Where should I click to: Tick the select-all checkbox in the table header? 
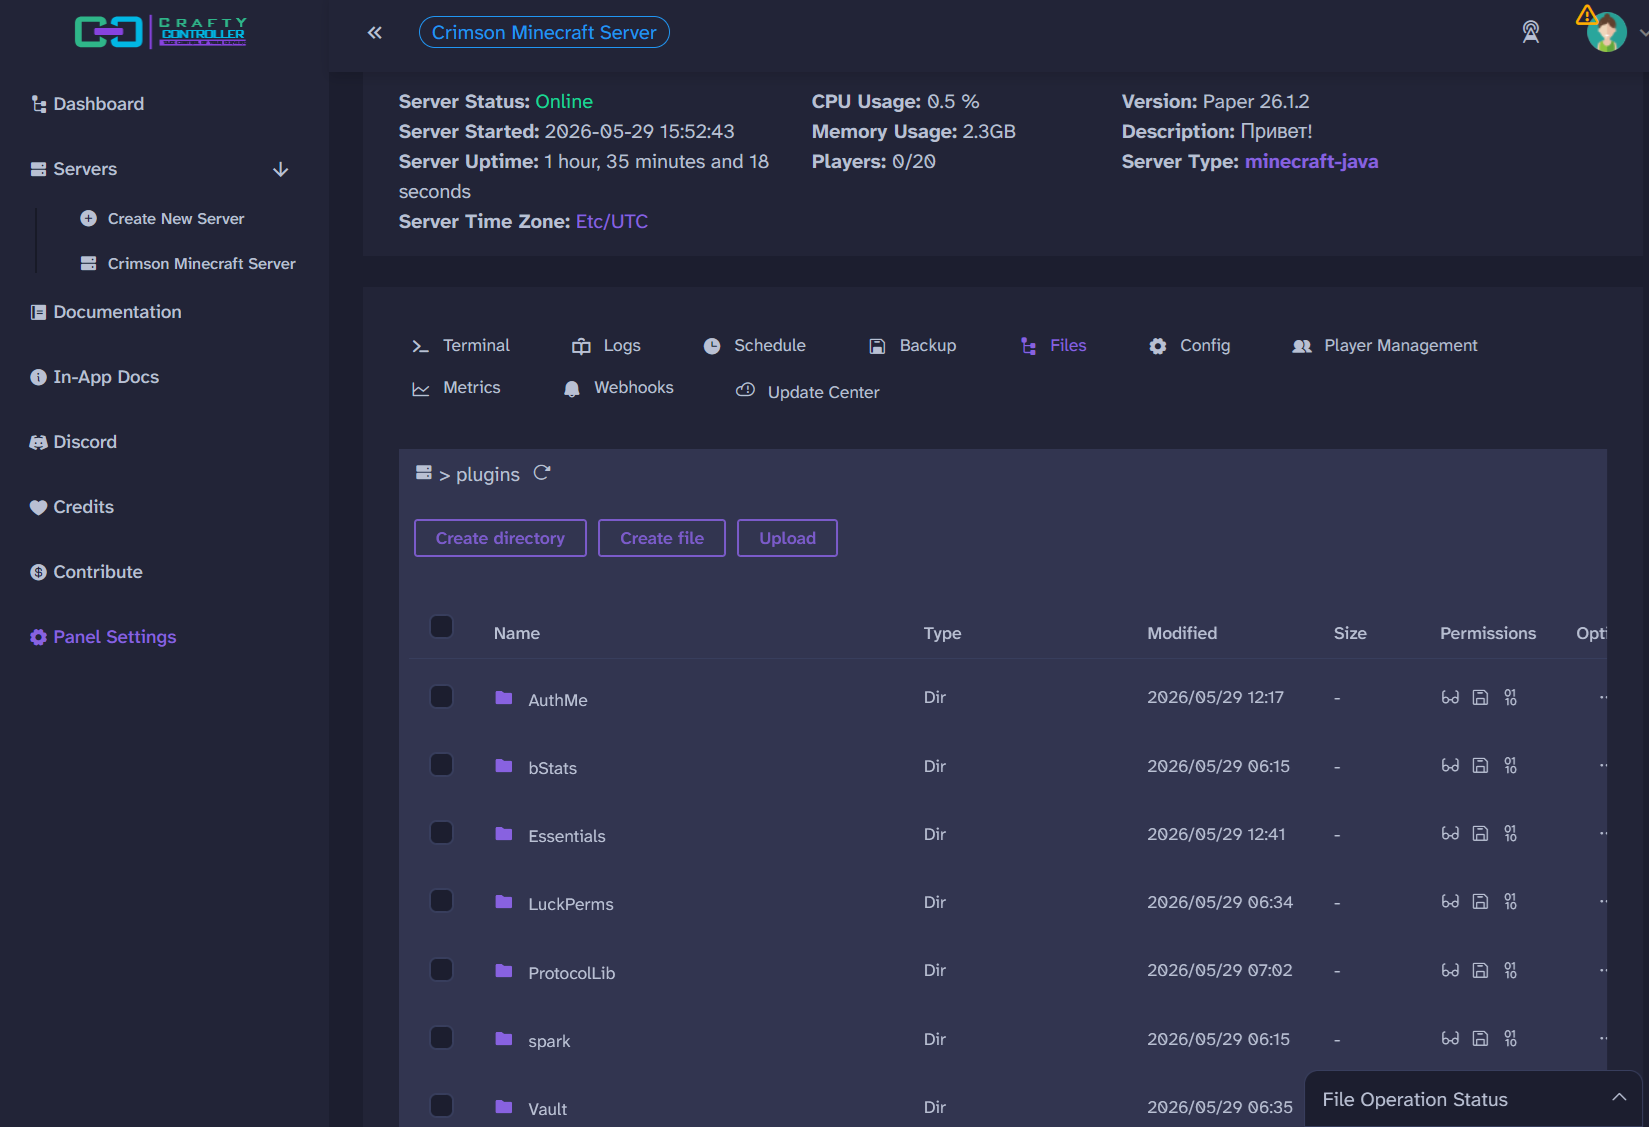(441, 627)
